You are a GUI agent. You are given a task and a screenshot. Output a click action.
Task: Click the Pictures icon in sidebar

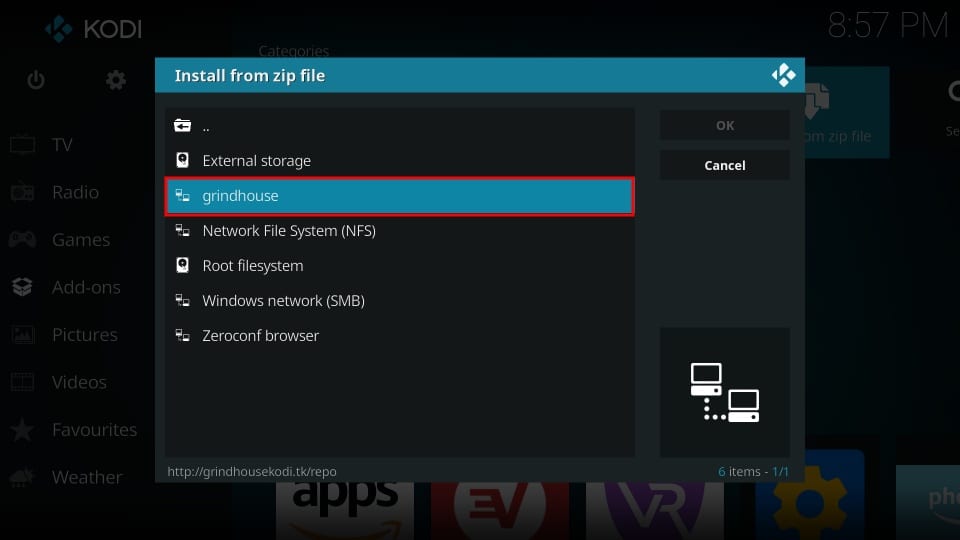(x=23, y=334)
